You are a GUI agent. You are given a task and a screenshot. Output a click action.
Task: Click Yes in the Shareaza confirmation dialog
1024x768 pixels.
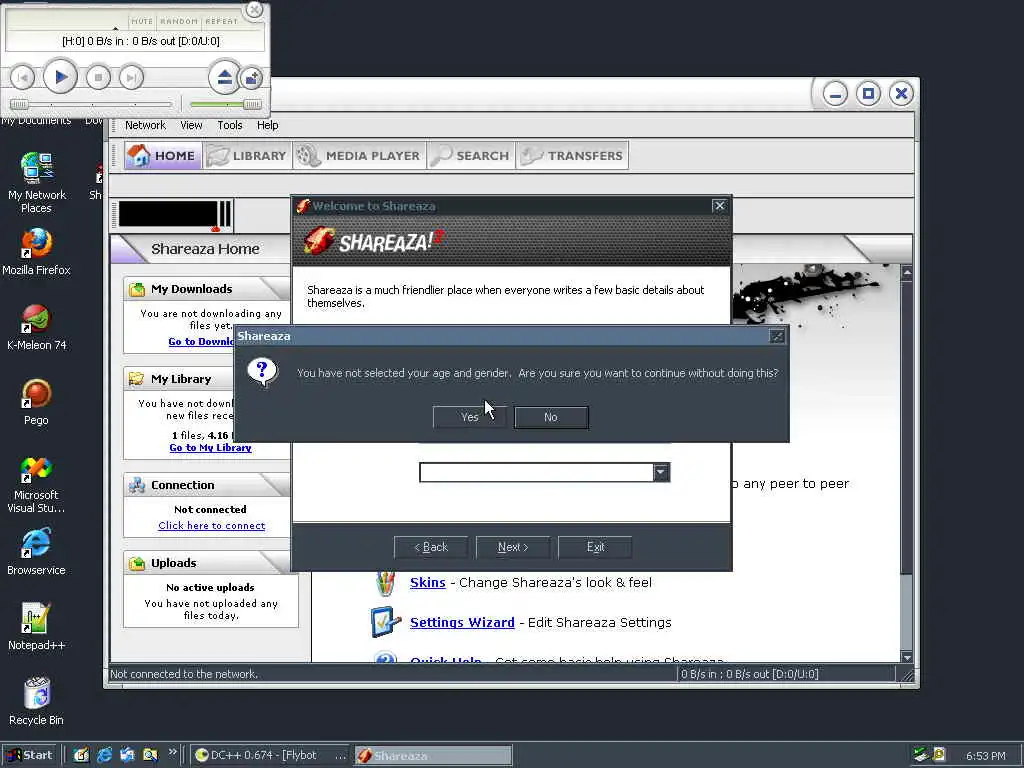470,417
